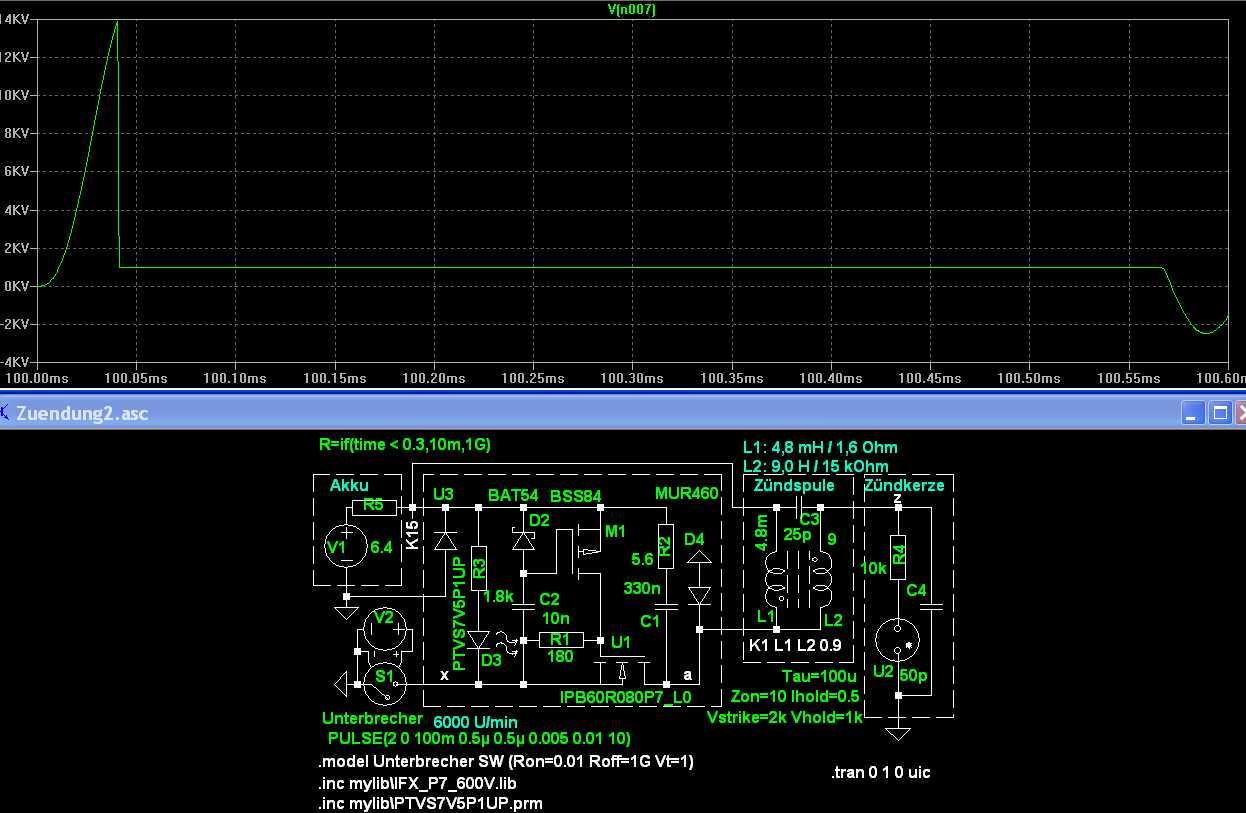Select the L1 primary coil winding
Screen dimensions: 1246x813
pos(776,578)
